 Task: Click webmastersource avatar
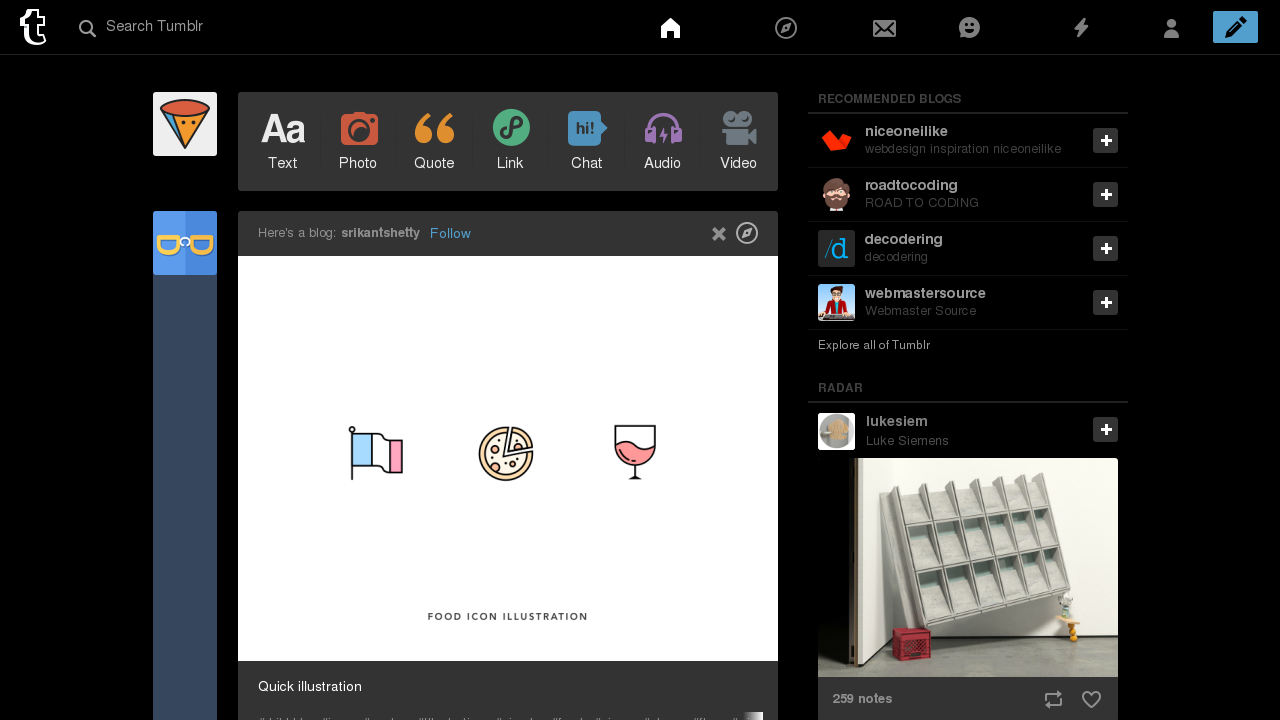[x=836, y=303]
